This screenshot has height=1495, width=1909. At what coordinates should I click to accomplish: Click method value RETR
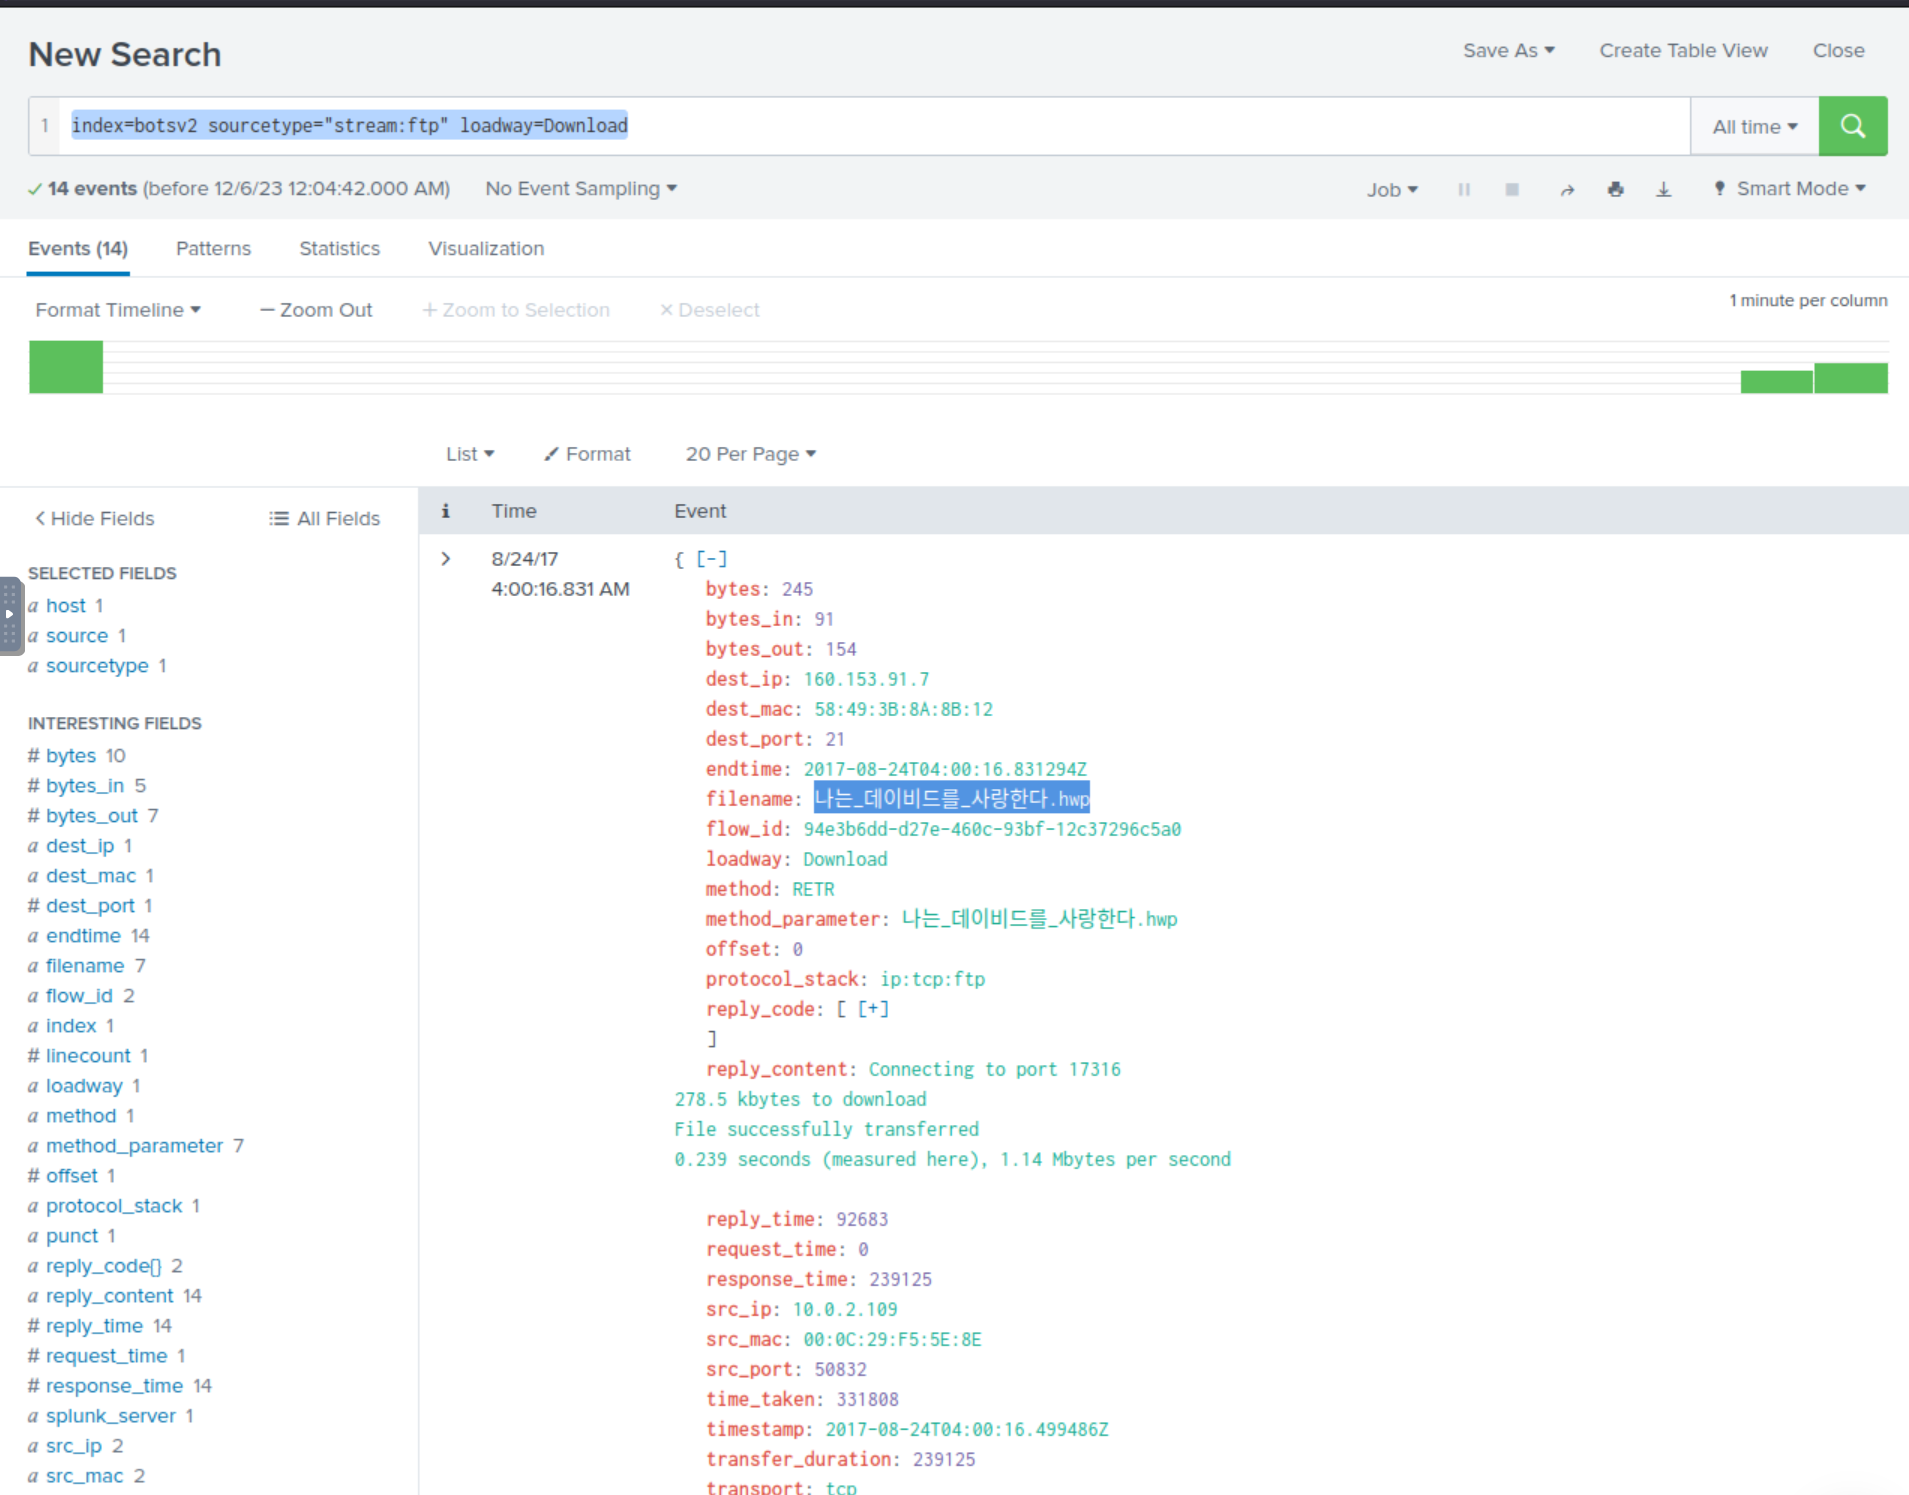click(813, 889)
